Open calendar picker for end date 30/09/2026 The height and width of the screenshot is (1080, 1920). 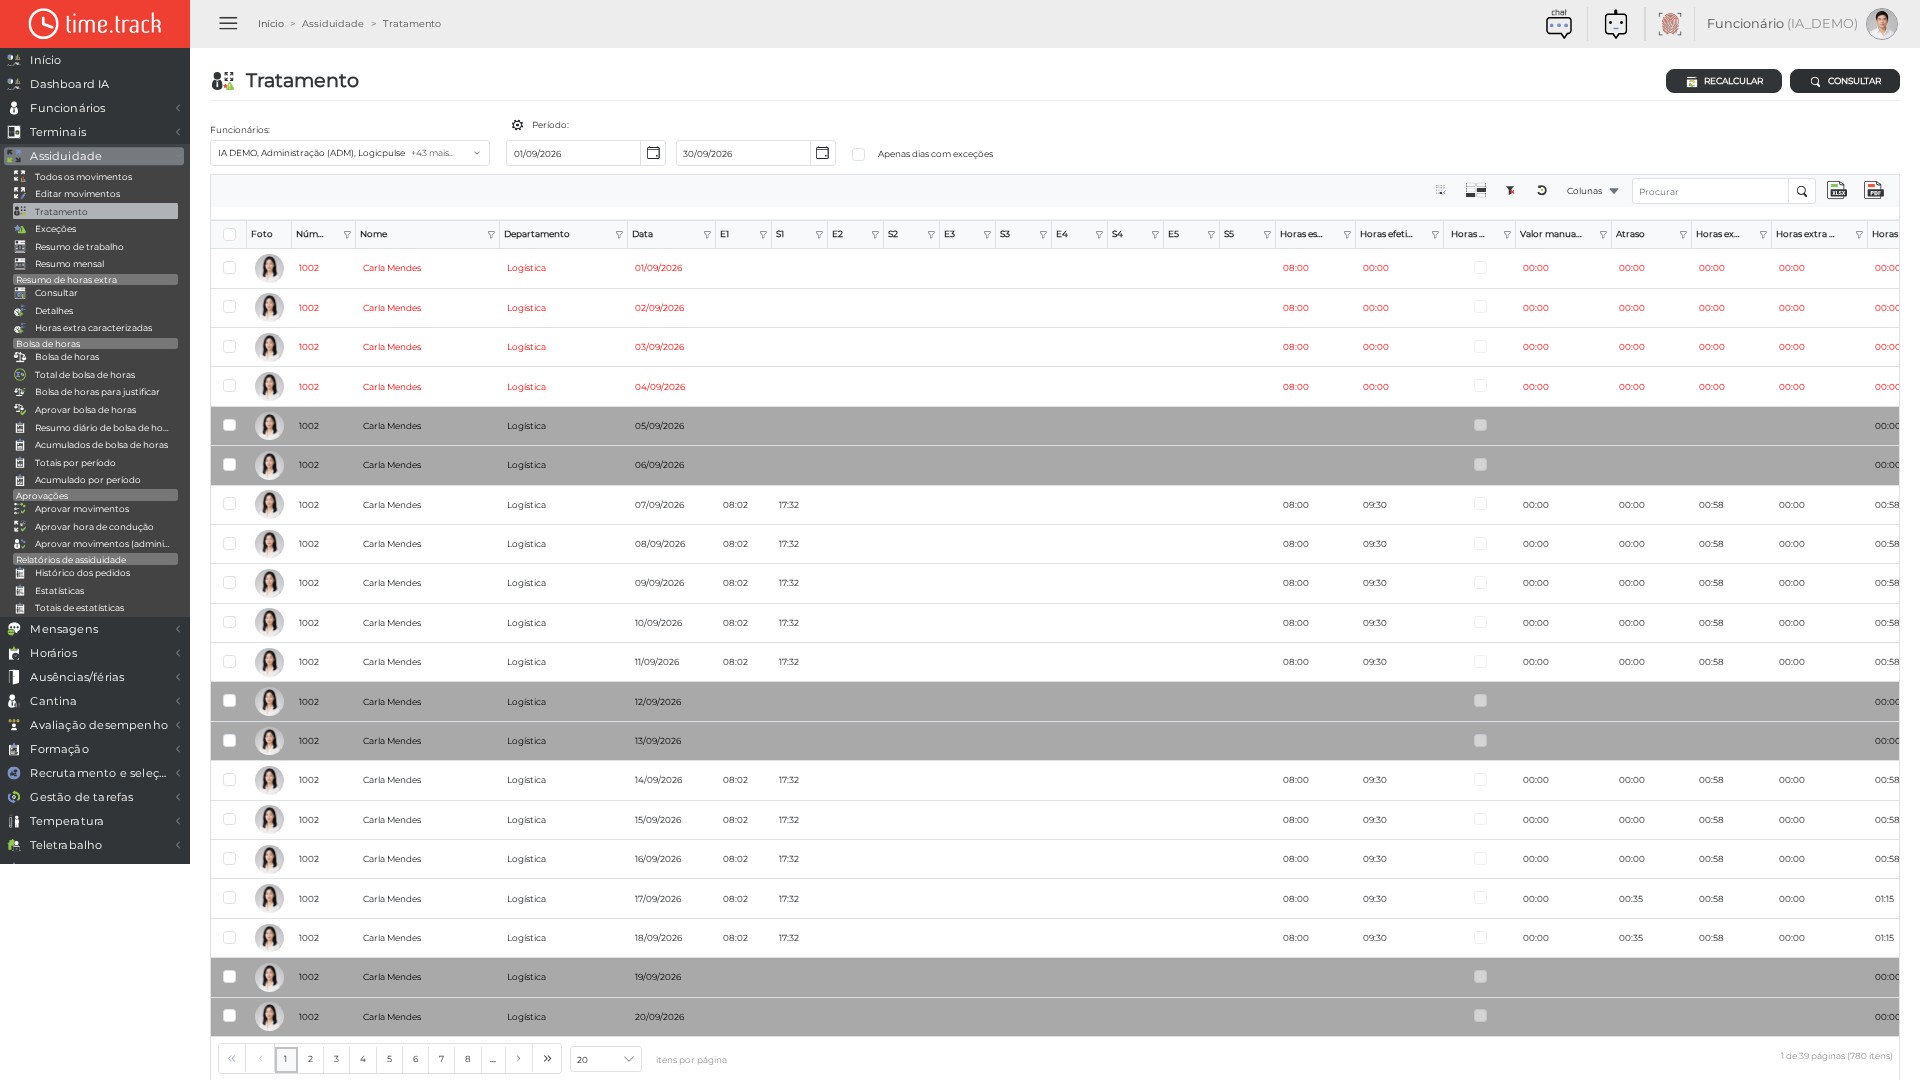[x=822, y=153]
